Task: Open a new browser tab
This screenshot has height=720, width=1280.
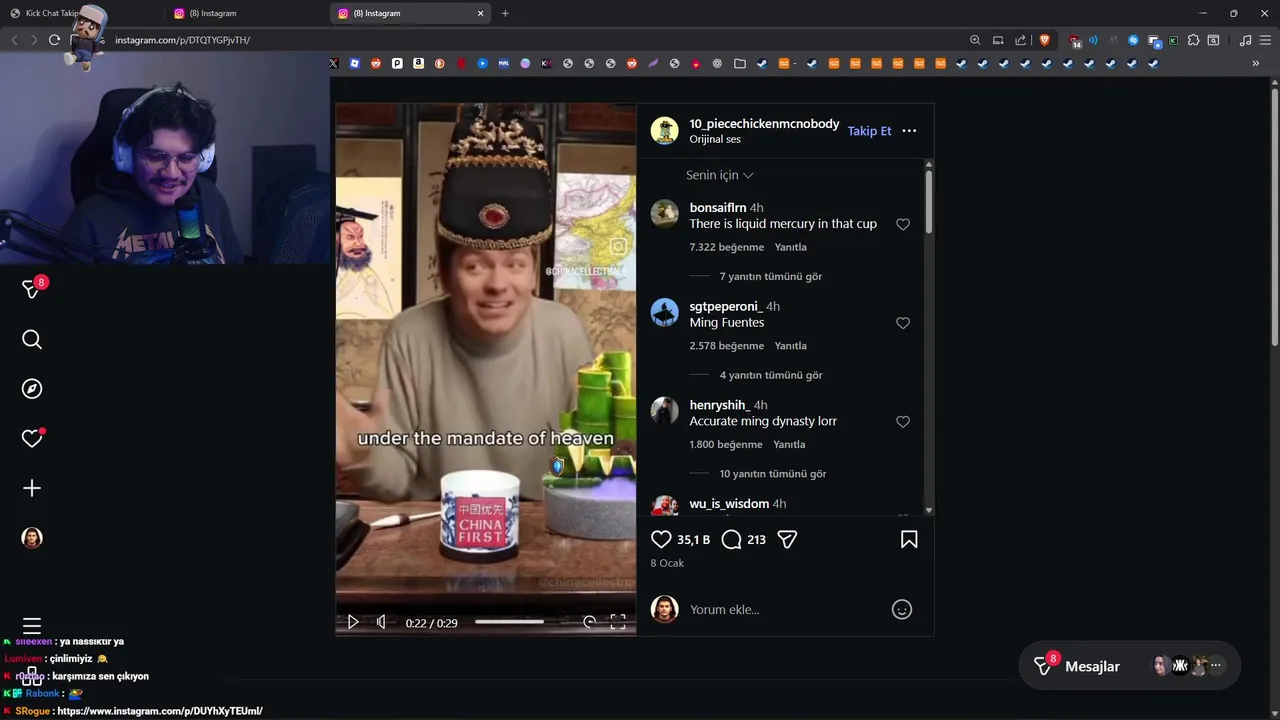Action: coord(505,13)
